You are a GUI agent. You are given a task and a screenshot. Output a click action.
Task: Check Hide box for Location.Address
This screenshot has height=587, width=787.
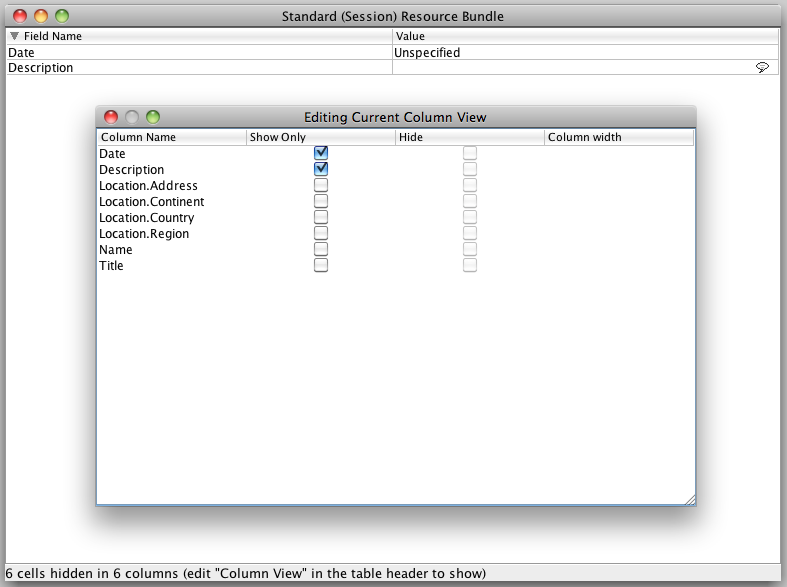[470, 185]
